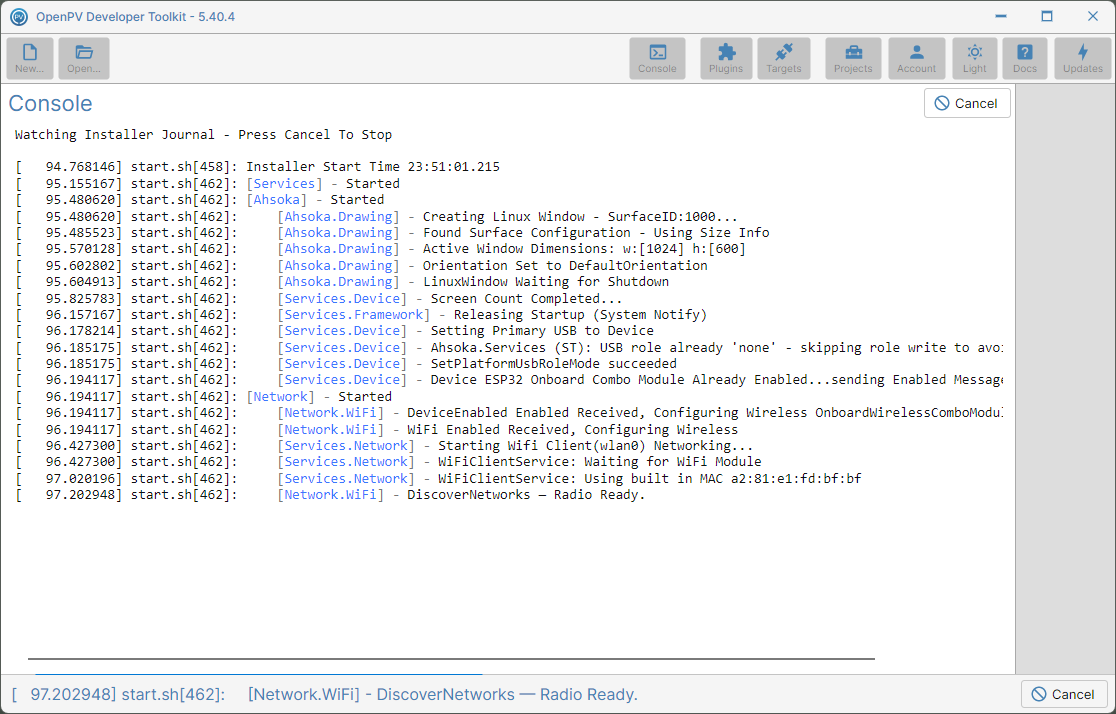Select the Console toolbar icon
Image resolution: width=1116 pixels, height=714 pixels.
click(x=657, y=58)
